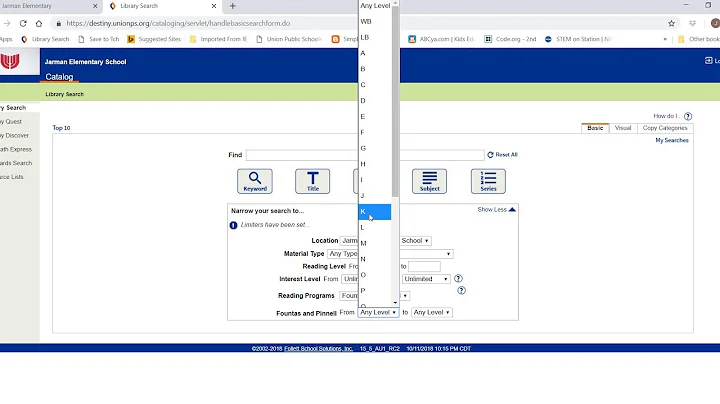Choose level D from the list
Image resolution: width=720 pixels, height=404 pixels.
coord(375,101)
